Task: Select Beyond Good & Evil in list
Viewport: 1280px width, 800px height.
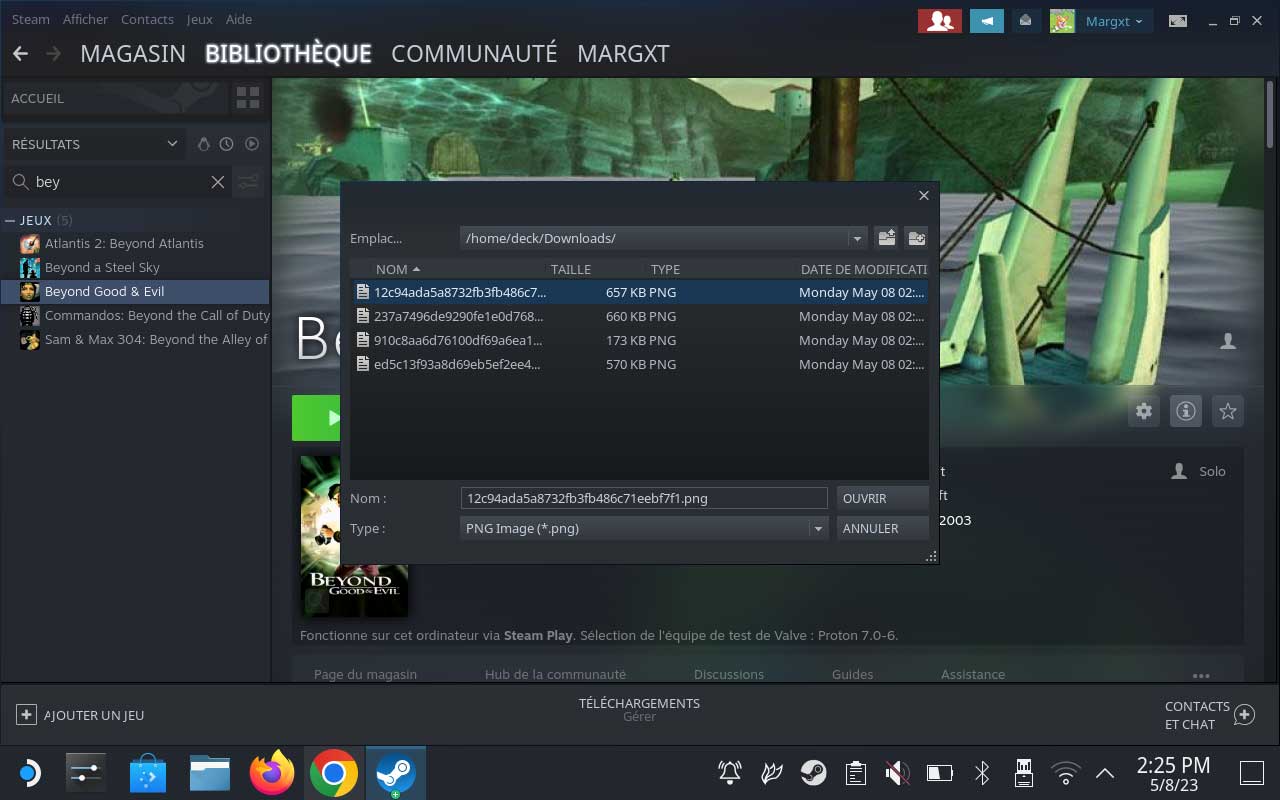Action: 134,291
